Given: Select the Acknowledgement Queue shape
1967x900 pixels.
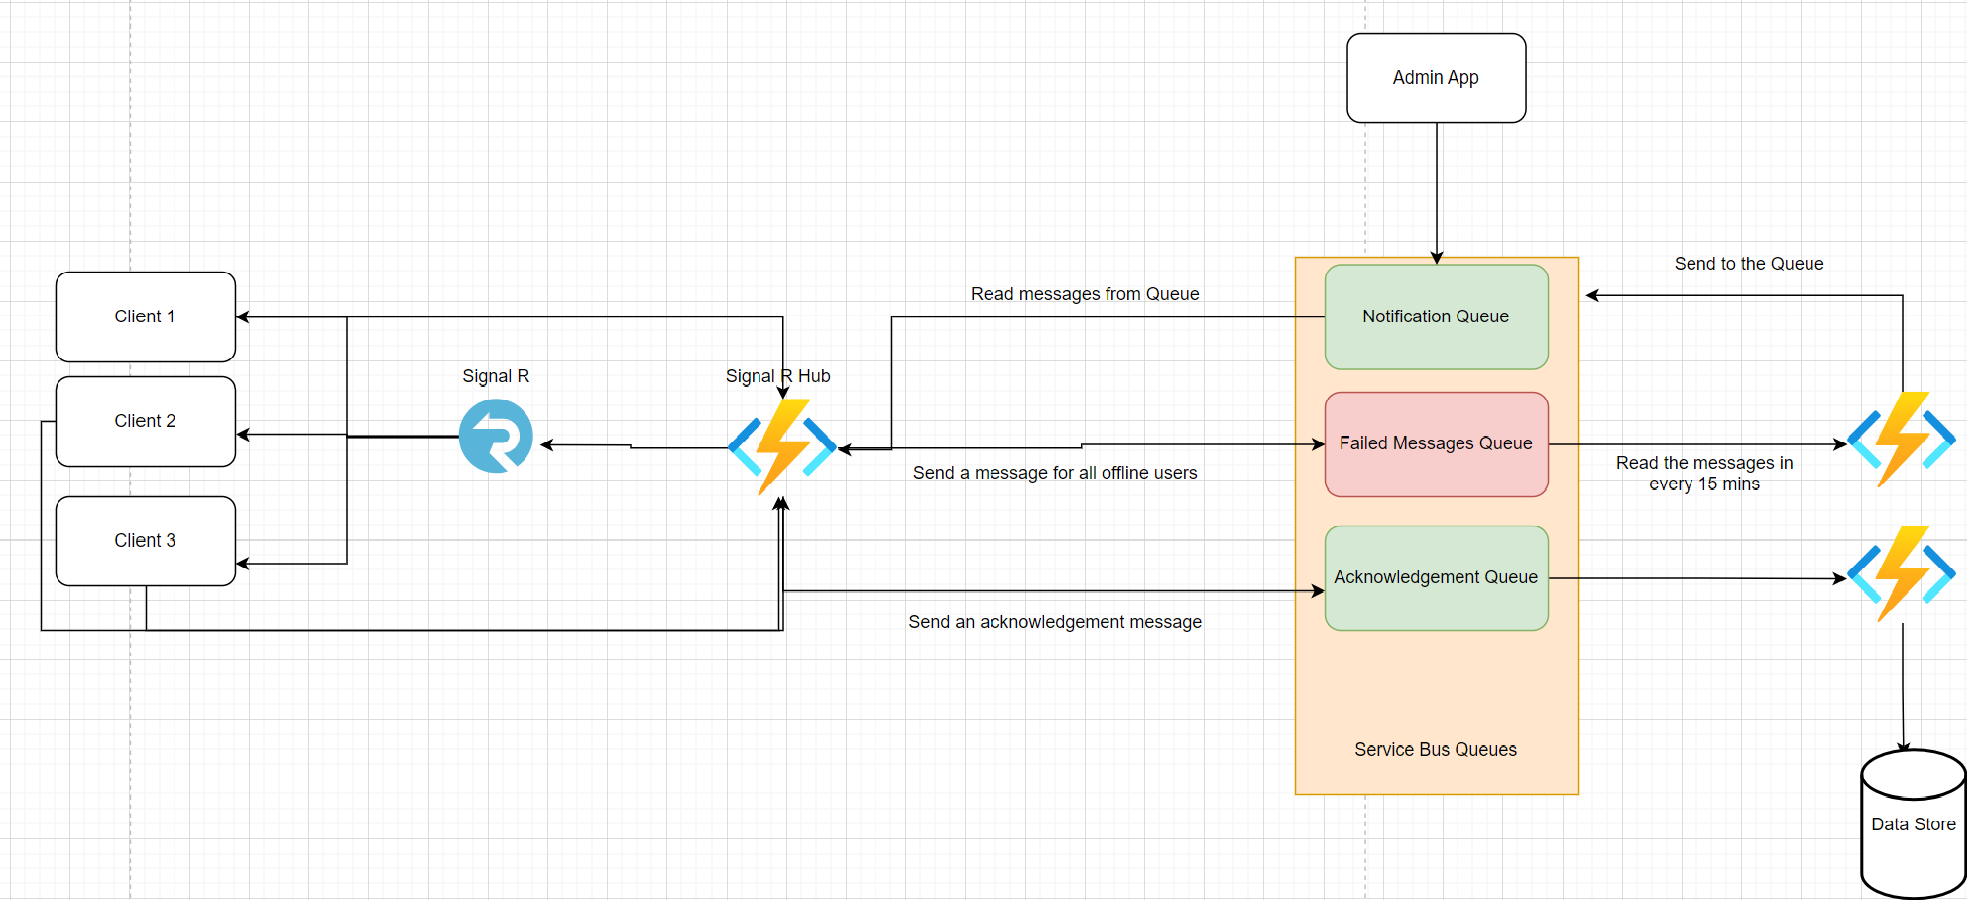Looking at the screenshot, I should tap(1437, 578).
